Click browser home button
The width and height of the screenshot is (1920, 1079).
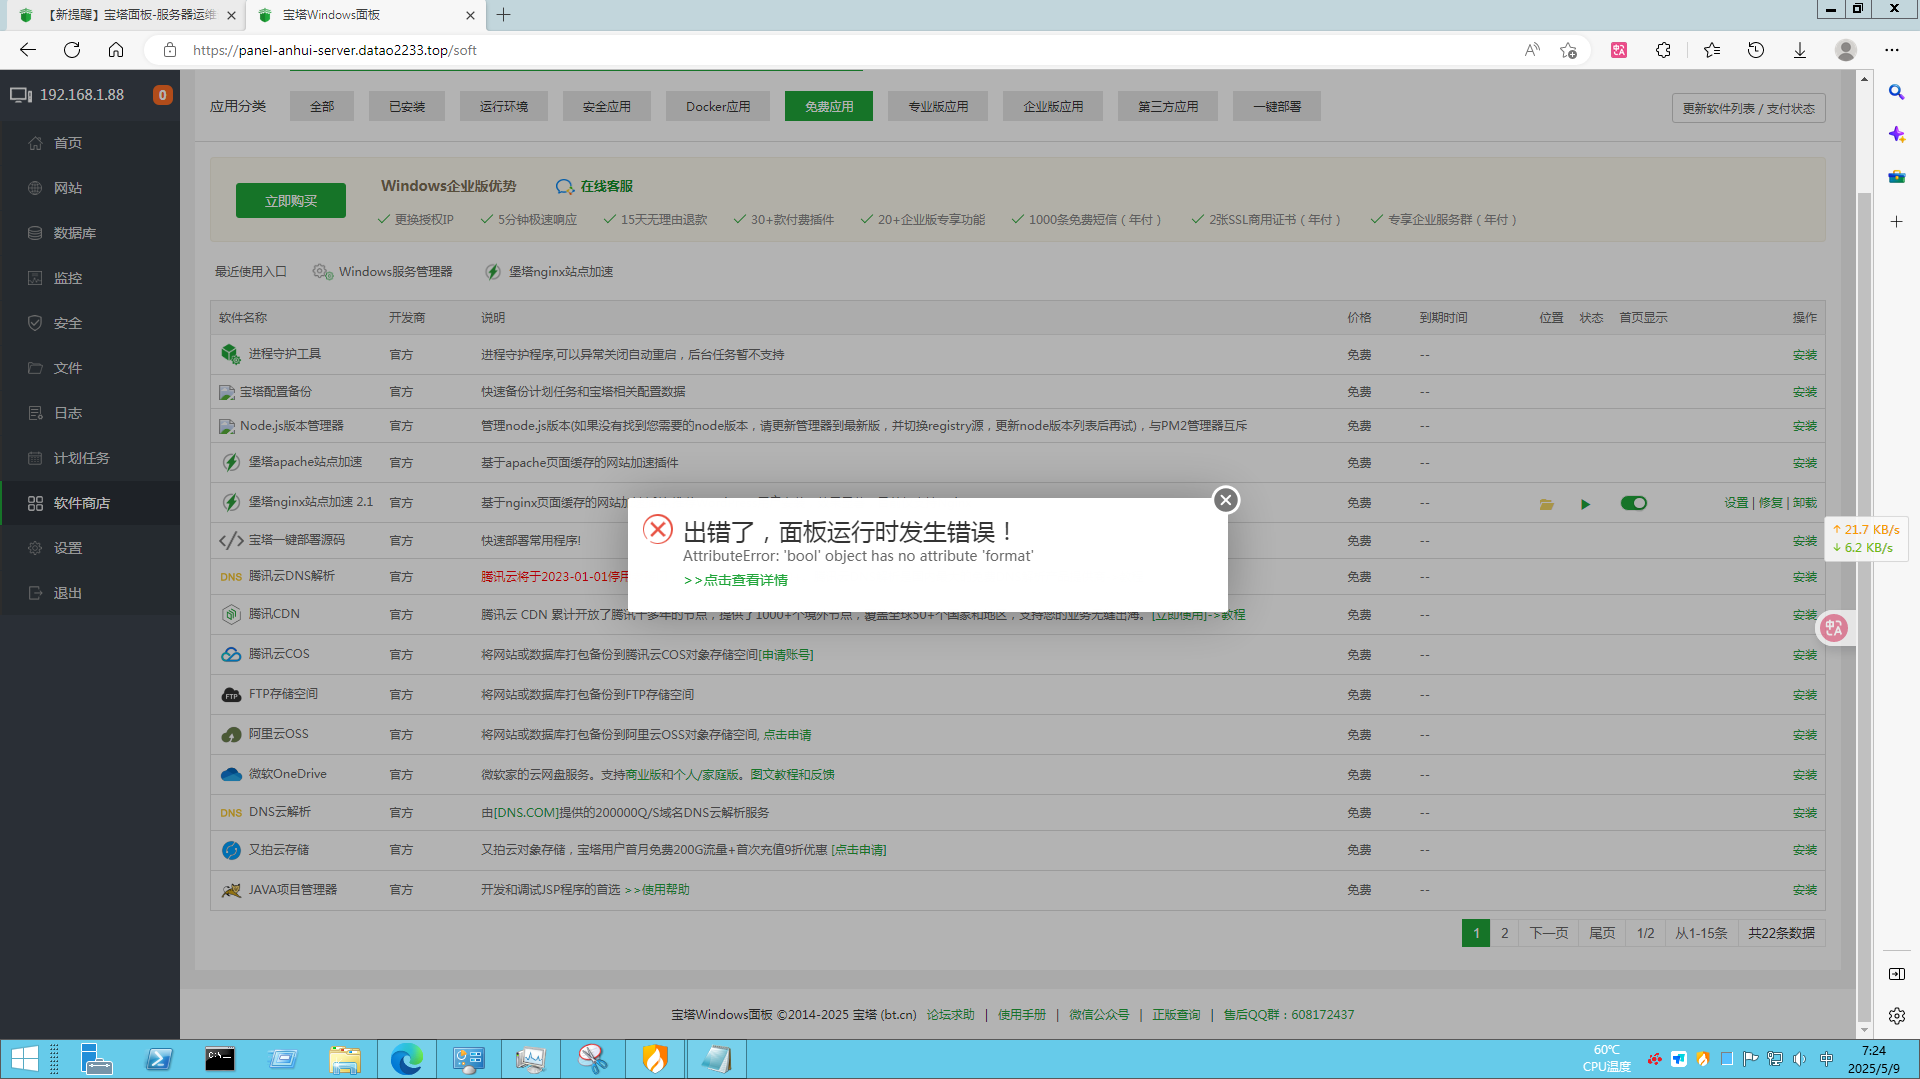pyautogui.click(x=116, y=50)
